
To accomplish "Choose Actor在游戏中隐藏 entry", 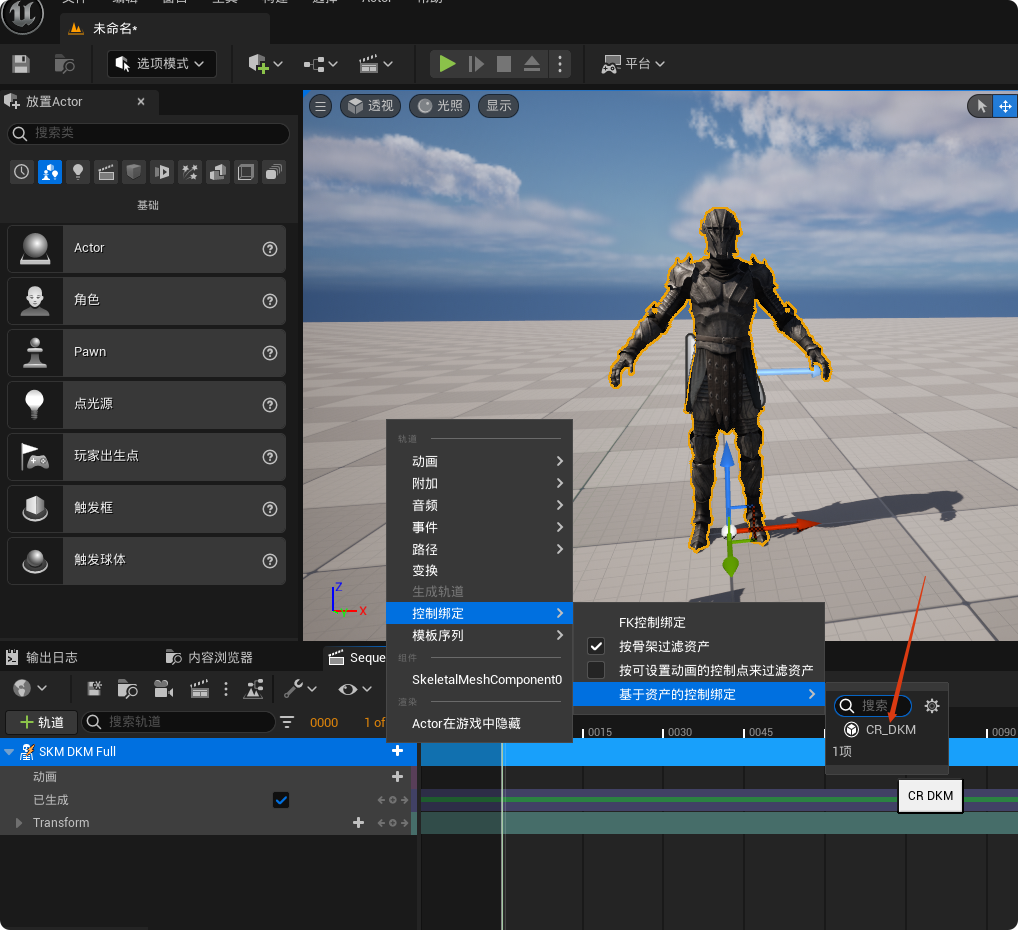I will pos(479,723).
